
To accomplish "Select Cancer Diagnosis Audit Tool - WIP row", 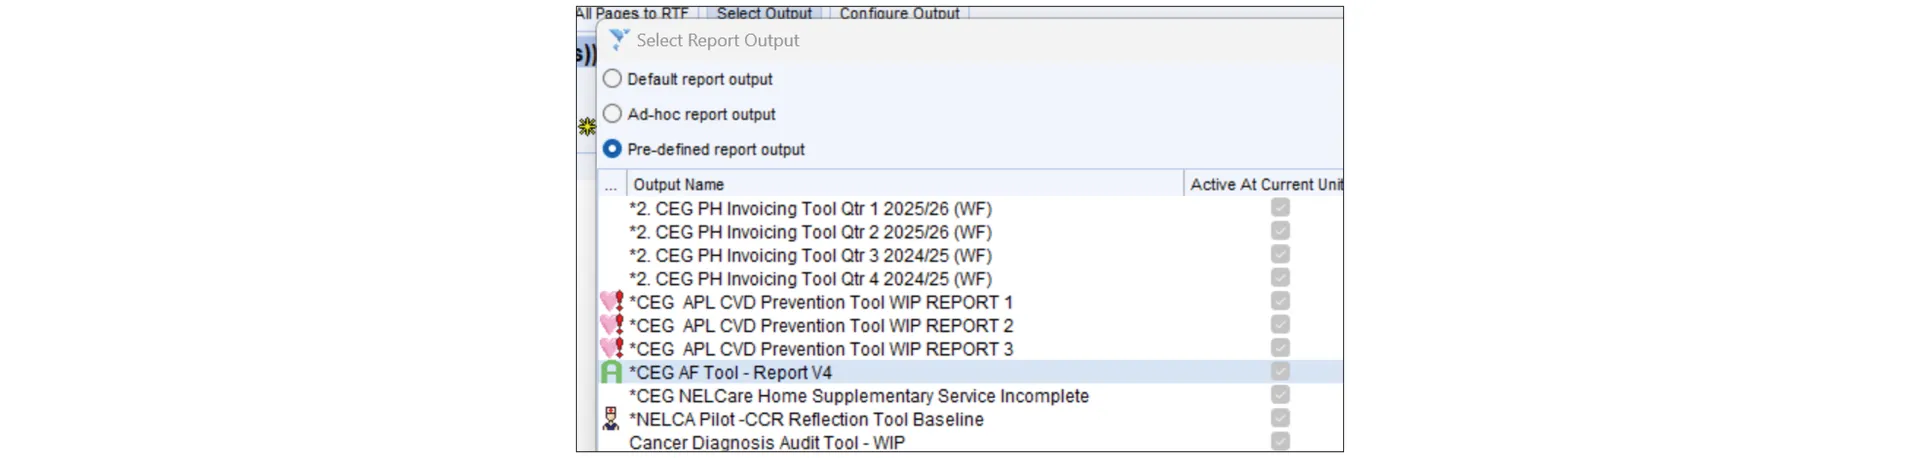I will [x=766, y=442].
